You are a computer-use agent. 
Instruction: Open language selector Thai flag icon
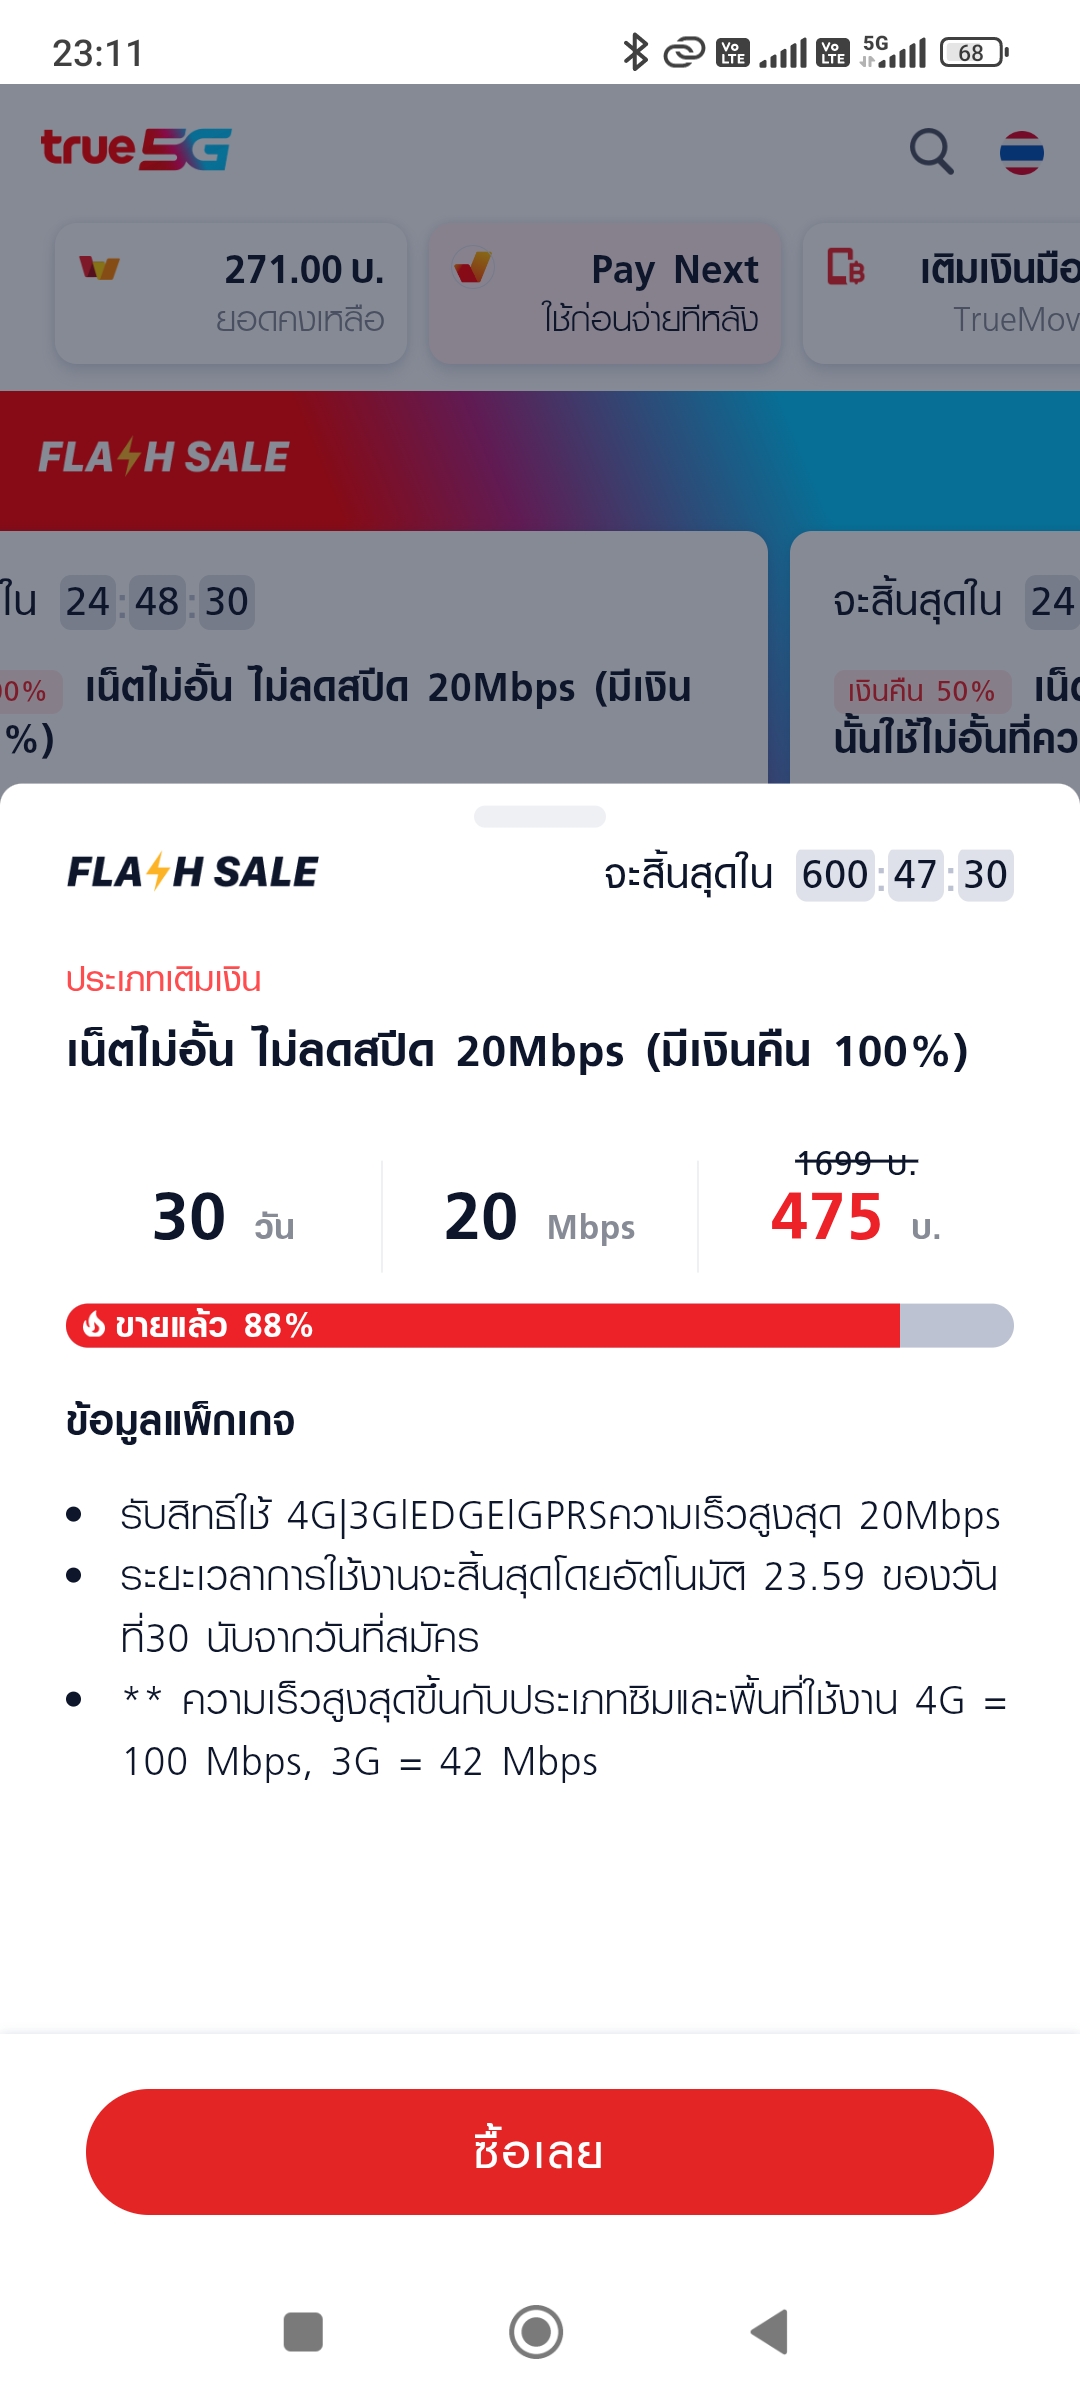click(x=1021, y=153)
